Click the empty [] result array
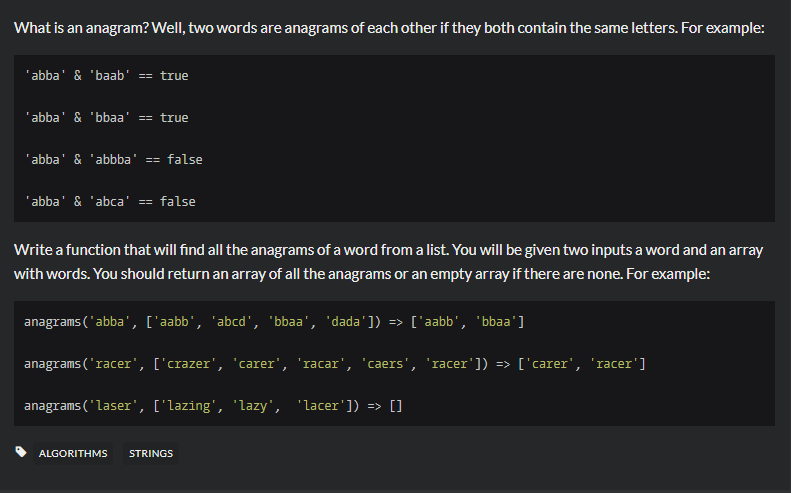Image resolution: width=791 pixels, height=493 pixels. [x=394, y=406]
